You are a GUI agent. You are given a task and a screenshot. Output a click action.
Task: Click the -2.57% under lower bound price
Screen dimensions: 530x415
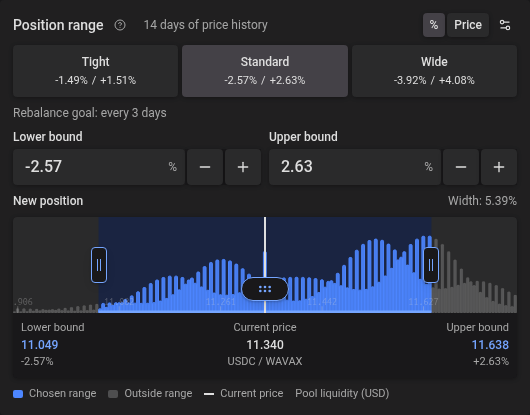(x=37, y=361)
